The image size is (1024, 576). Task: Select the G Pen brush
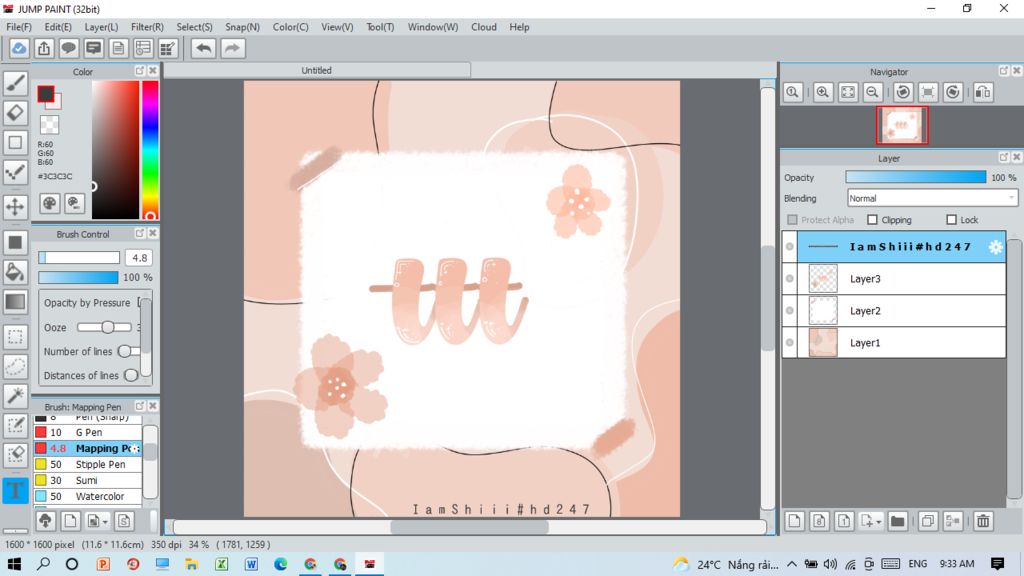88,432
